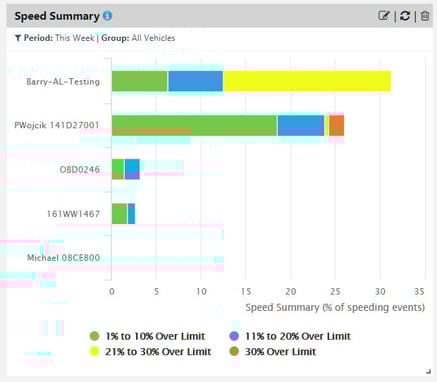Click OBD0246 blue bar segment
Viewport: 437px width, 382px height.
(132, 169)
